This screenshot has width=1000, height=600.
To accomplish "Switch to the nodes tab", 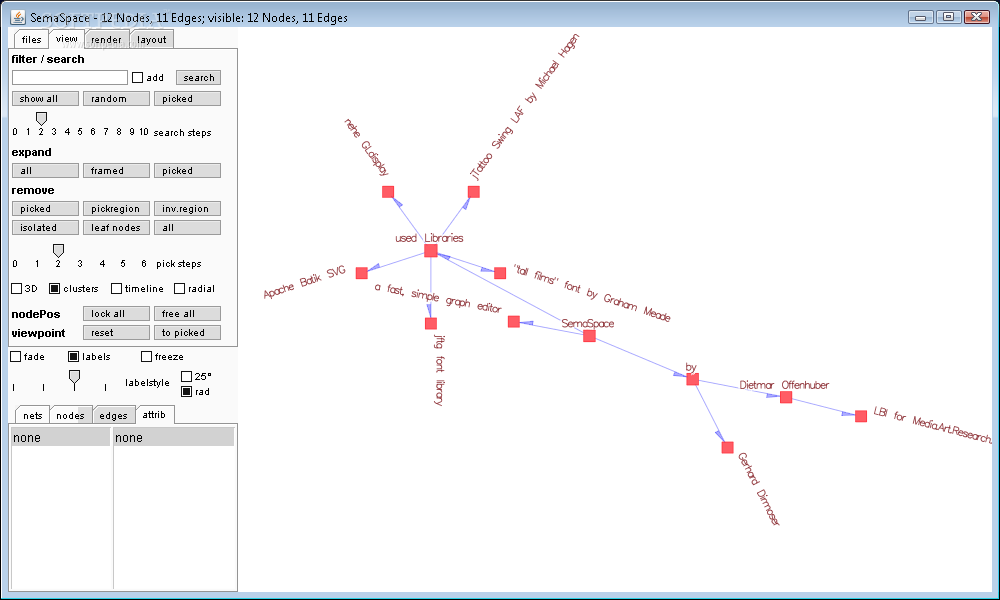I will [70, 415].
